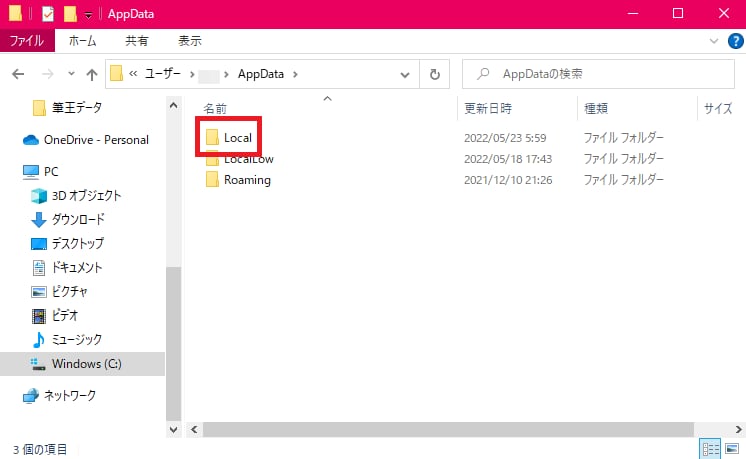
Task: Click the ネットワーク icon
Action: coord(31,395)
